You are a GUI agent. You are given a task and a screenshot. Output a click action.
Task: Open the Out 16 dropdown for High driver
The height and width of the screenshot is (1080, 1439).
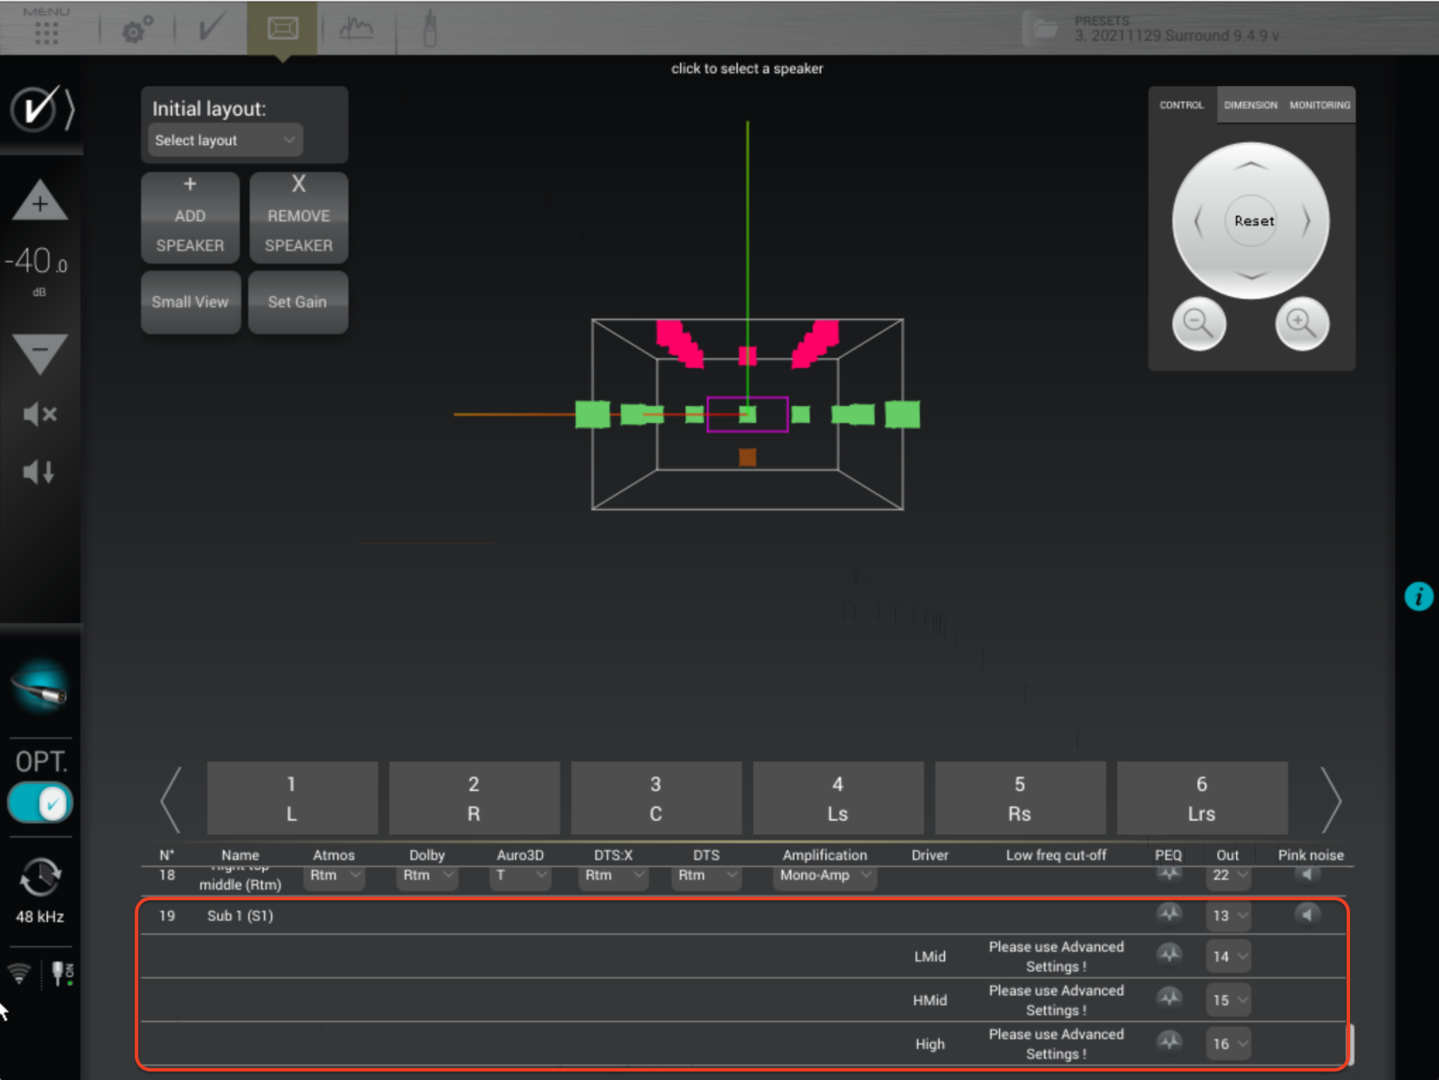click(x=1228, y=1043)
